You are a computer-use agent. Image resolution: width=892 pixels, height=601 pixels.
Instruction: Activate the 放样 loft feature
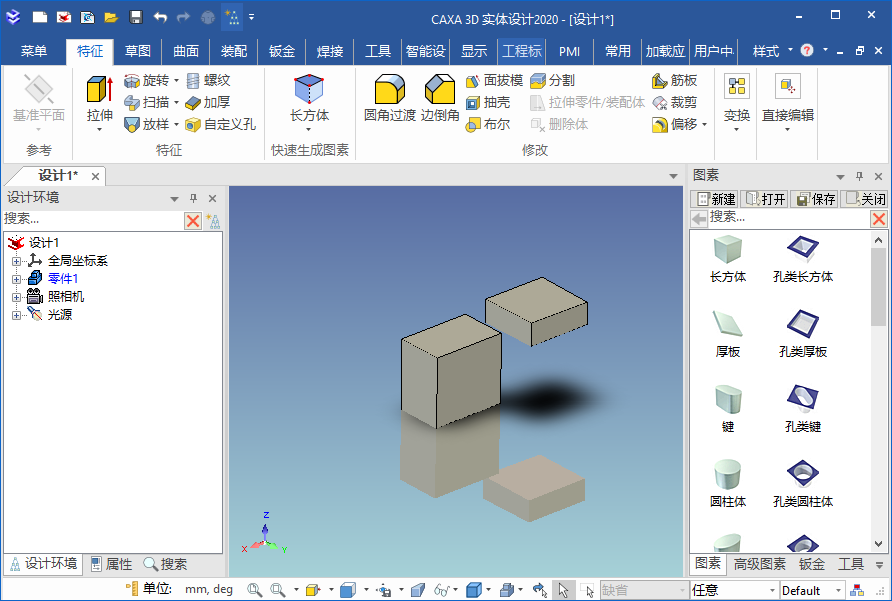coord(146,124)
